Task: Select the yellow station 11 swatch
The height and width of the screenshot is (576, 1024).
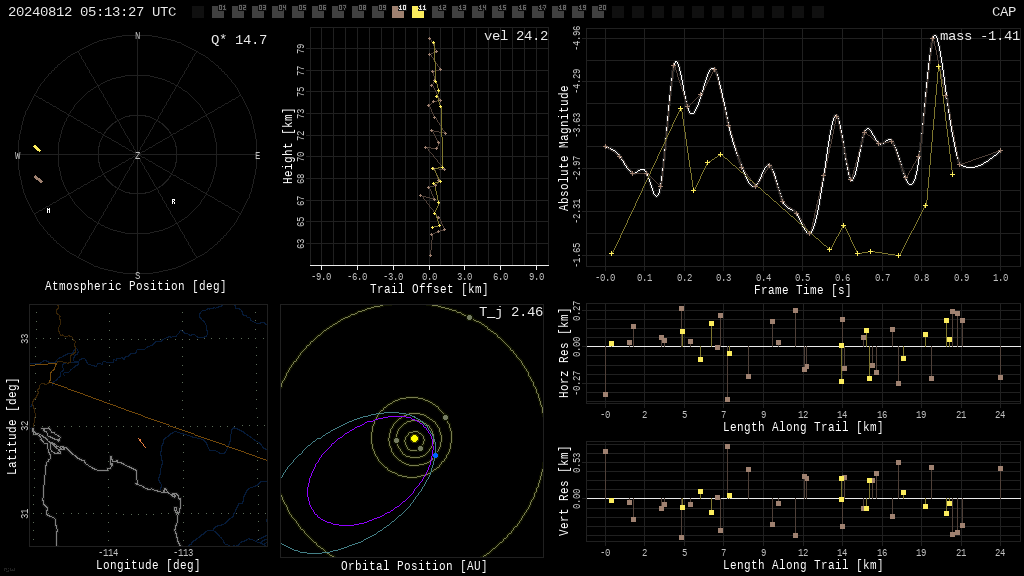Action: click(x=418, y=12)
